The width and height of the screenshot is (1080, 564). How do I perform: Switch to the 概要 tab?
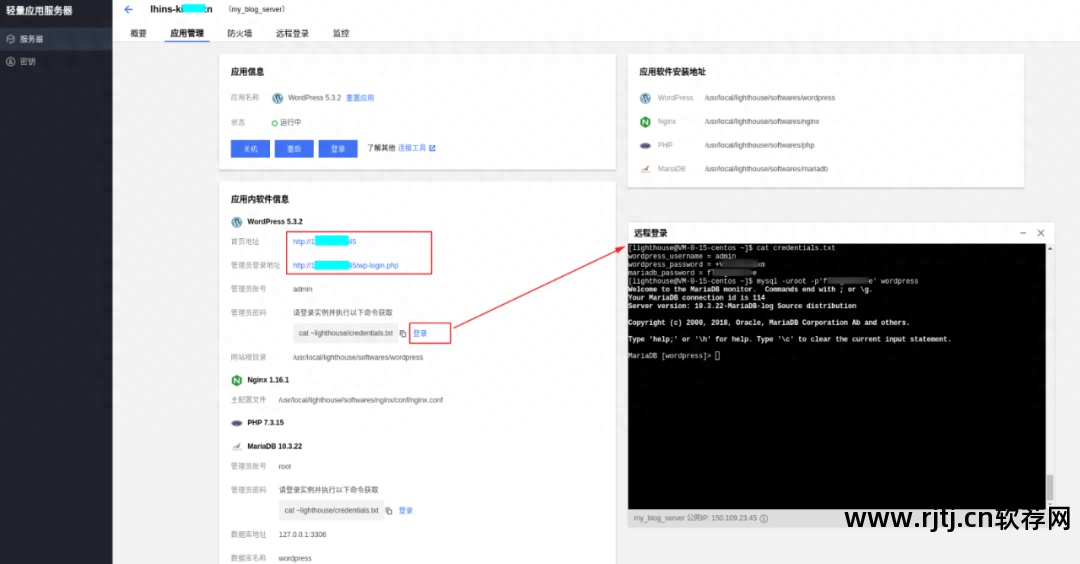[x=138, y=33]
